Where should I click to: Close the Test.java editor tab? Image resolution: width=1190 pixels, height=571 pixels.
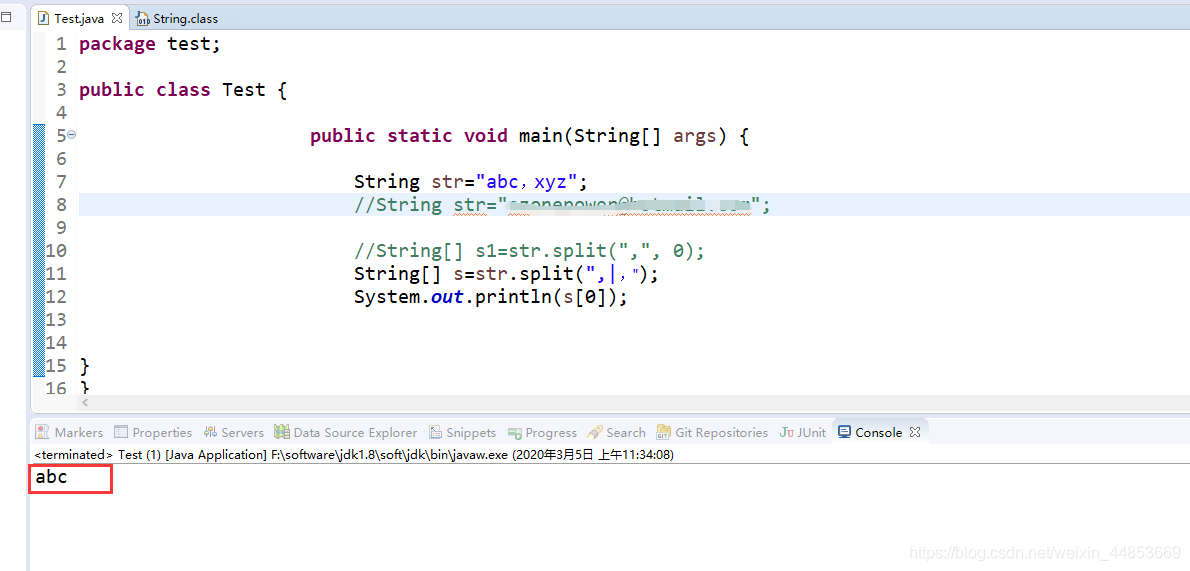[x=118, y=18]
